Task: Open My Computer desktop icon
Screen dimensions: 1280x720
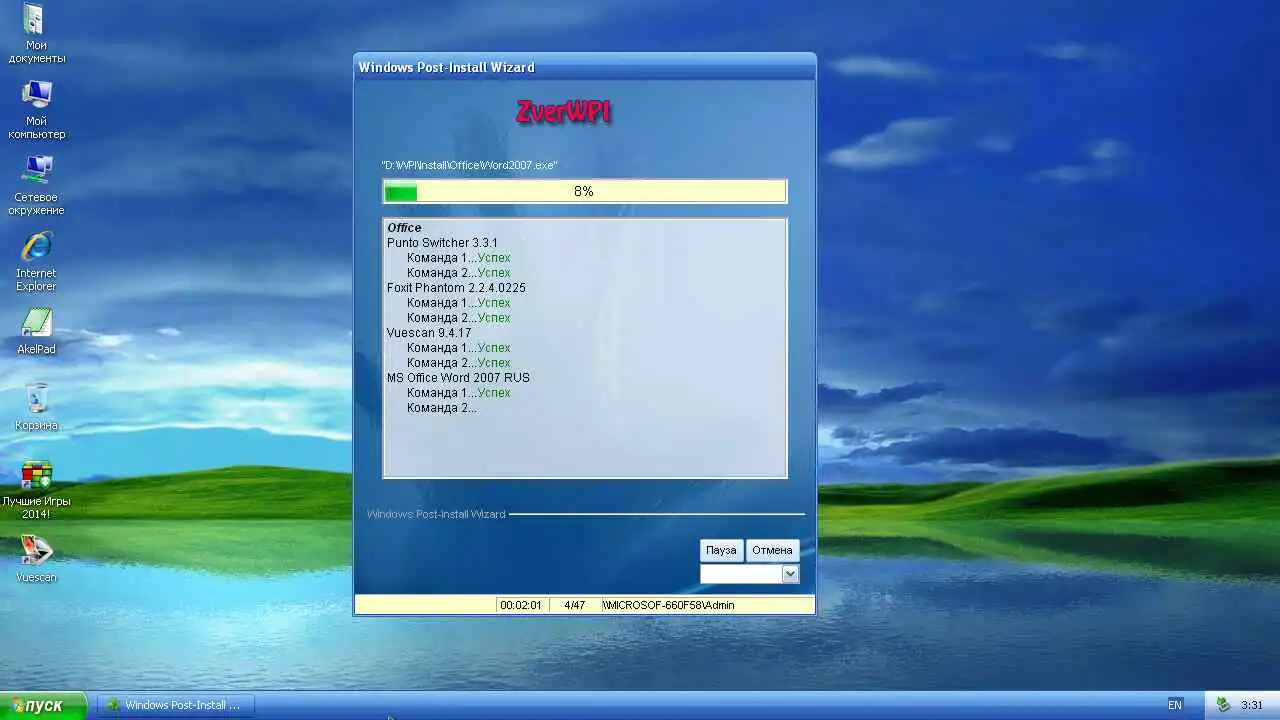Action: [x=36, y=110]
